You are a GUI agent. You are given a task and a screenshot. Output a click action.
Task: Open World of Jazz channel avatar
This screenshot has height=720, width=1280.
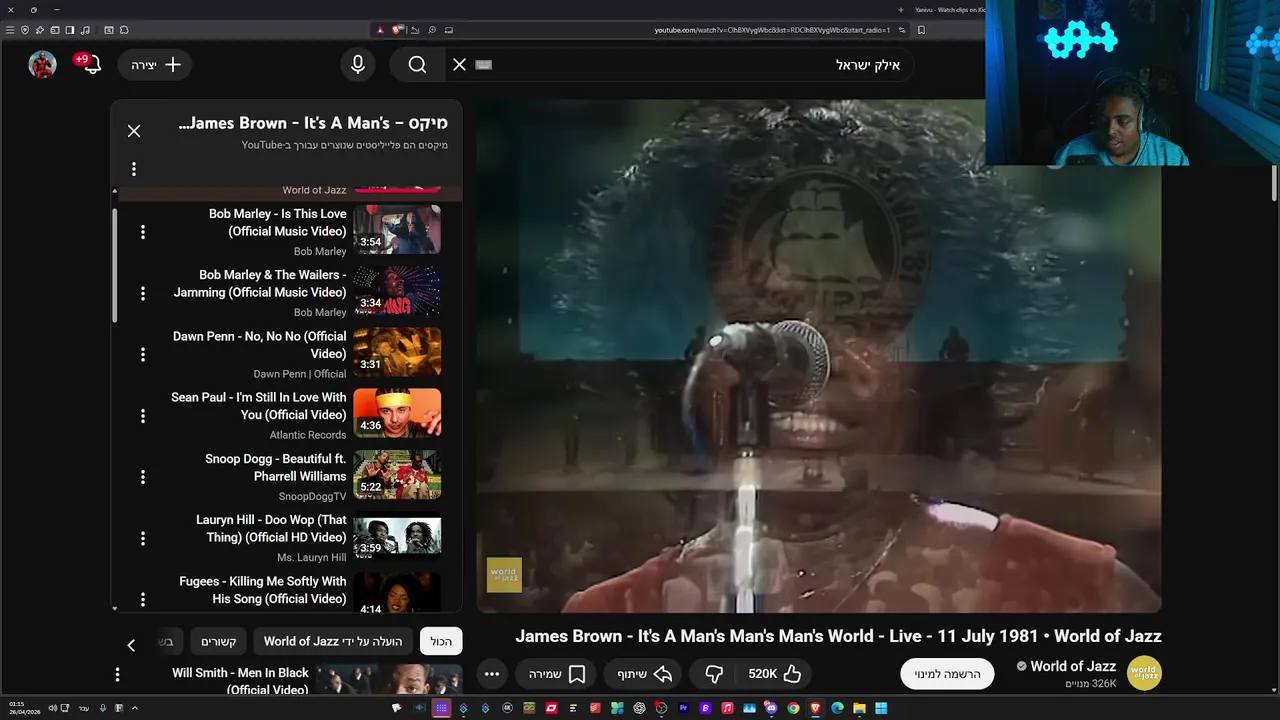pos(1144,673)
